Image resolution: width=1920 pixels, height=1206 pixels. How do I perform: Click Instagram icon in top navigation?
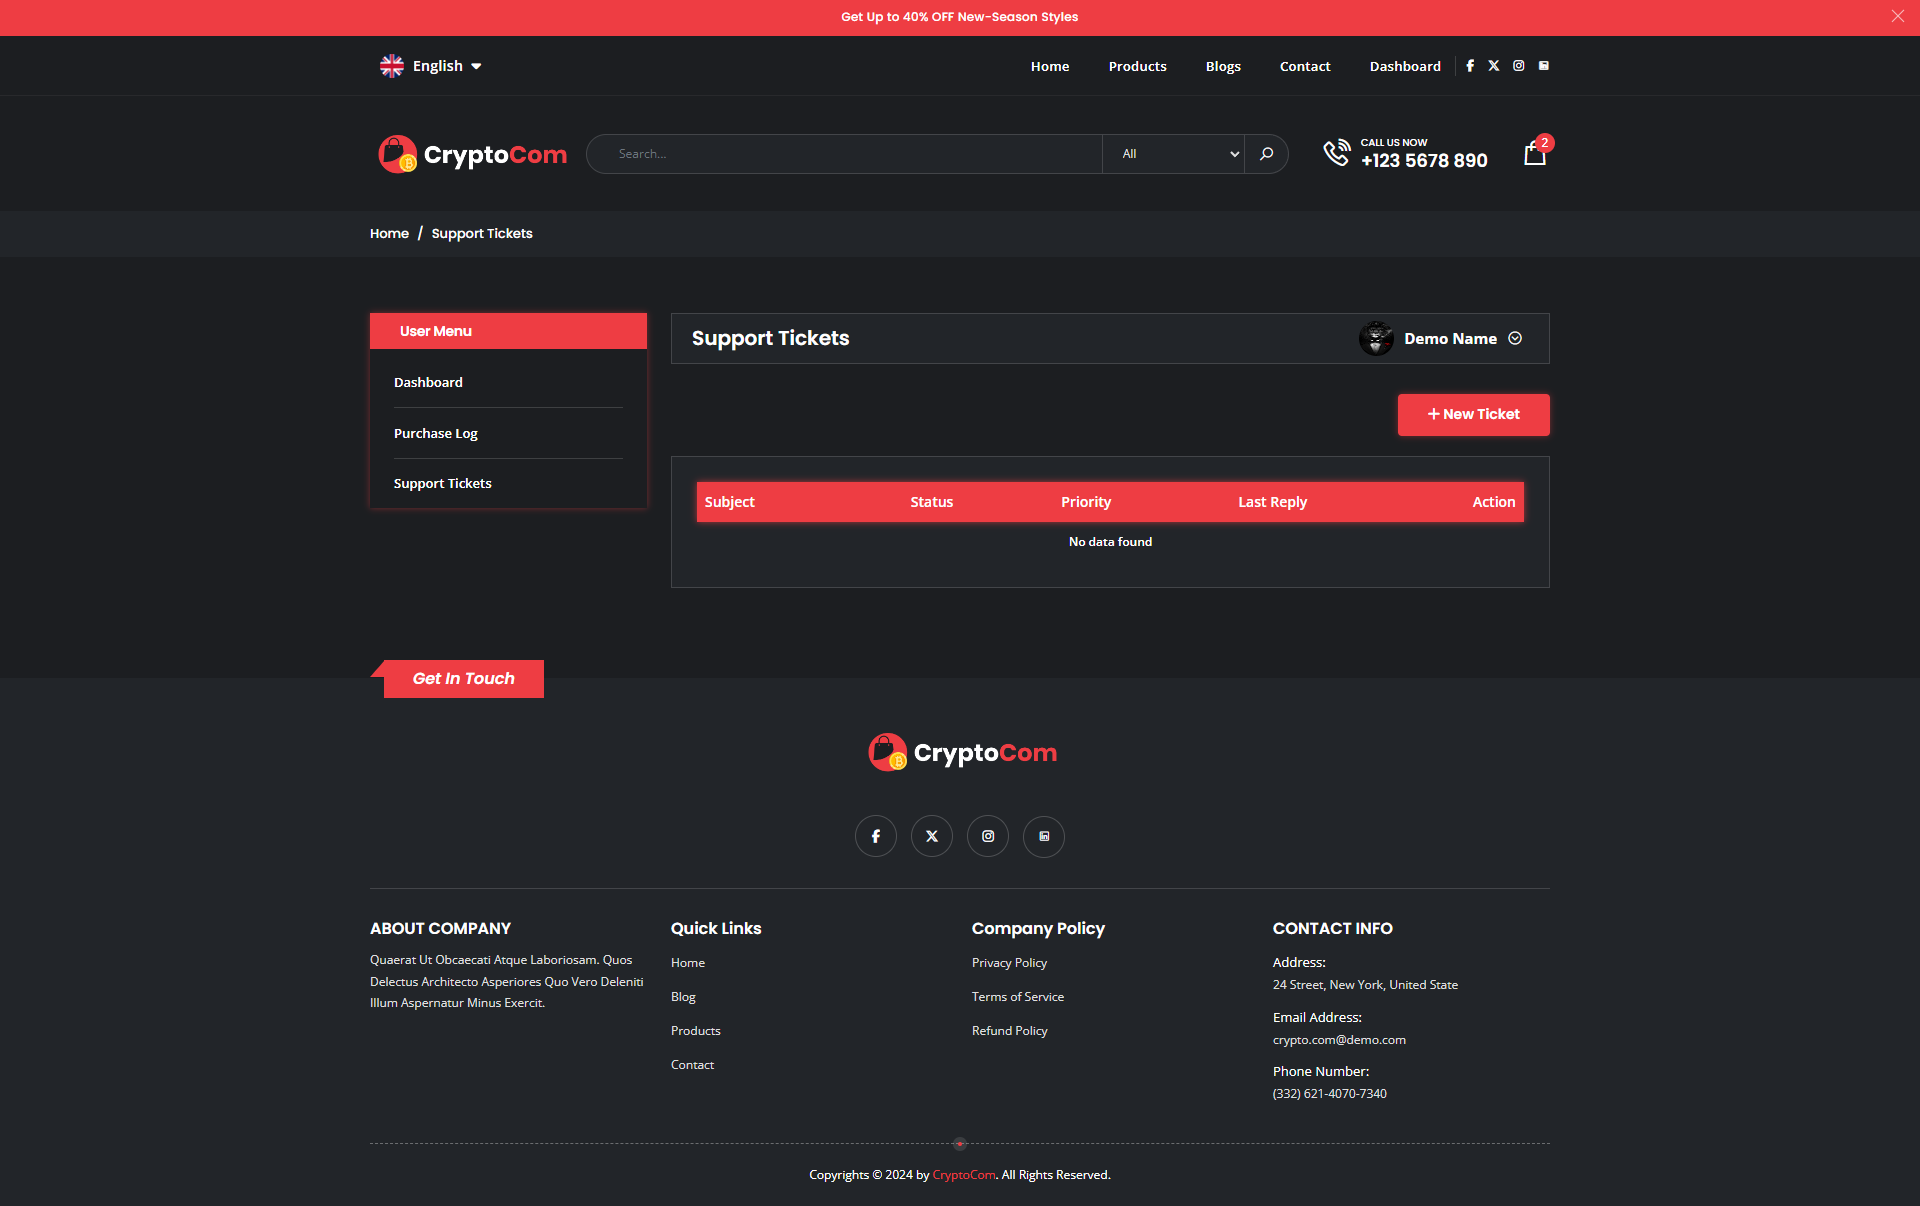(x=1518, y=66)
